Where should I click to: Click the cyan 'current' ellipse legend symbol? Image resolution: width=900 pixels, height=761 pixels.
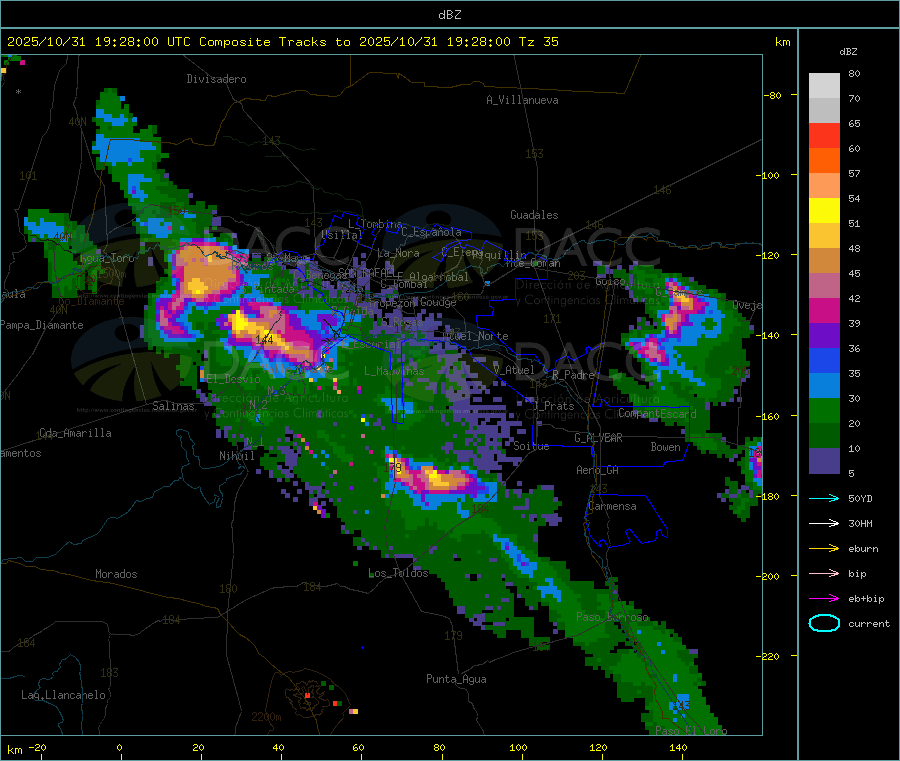pyautogui.click(x=824, y=623)
